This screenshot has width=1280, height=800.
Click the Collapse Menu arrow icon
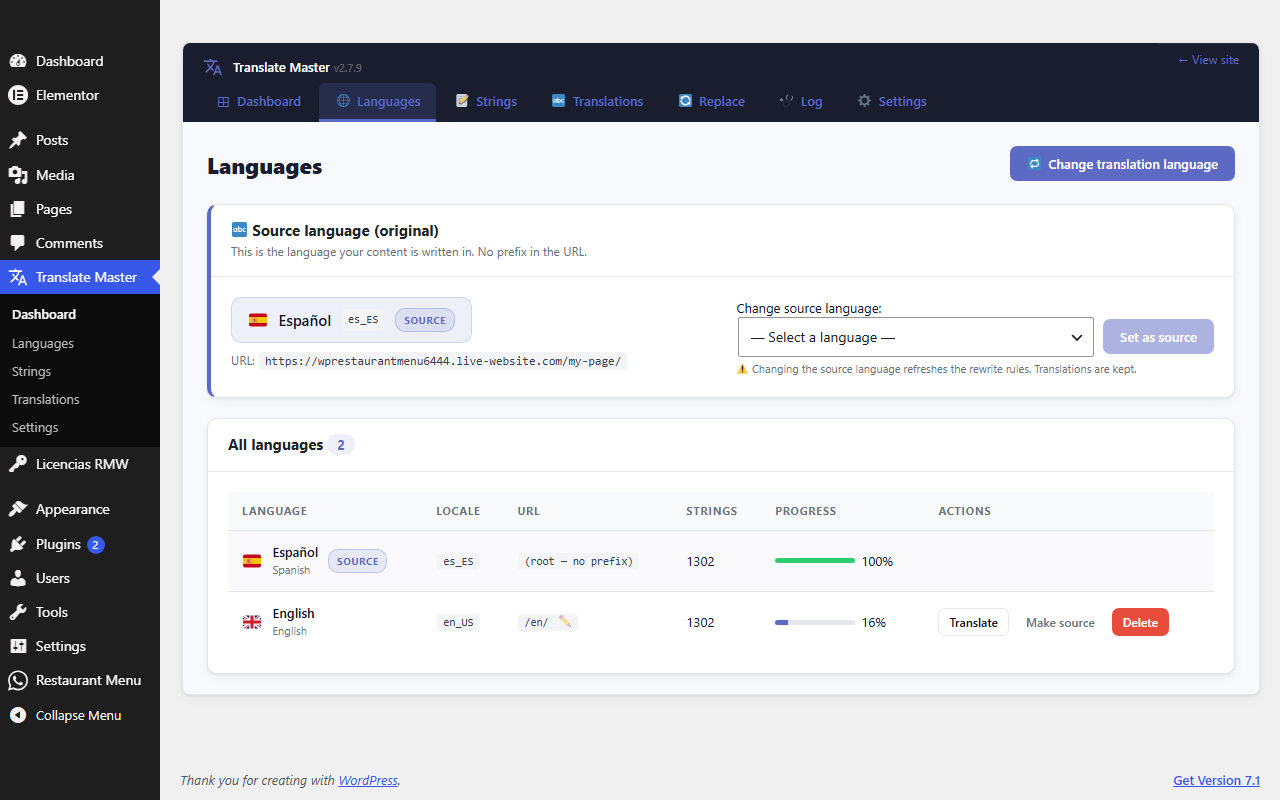(x=18, y=715)
